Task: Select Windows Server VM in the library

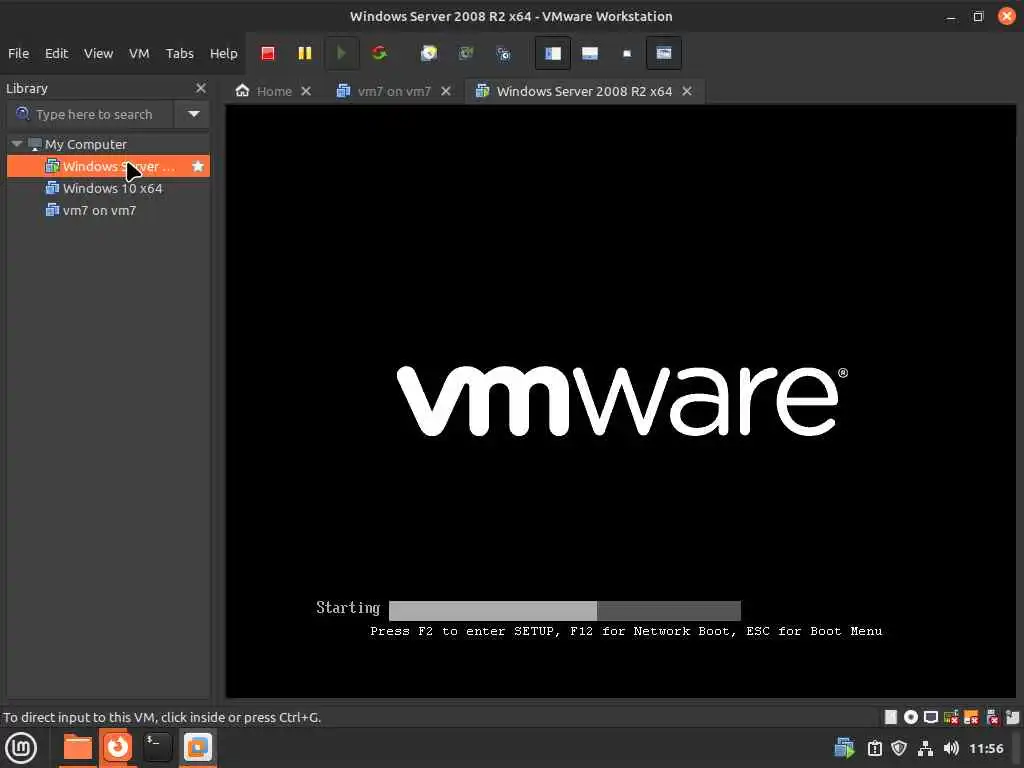Action: 108,167
